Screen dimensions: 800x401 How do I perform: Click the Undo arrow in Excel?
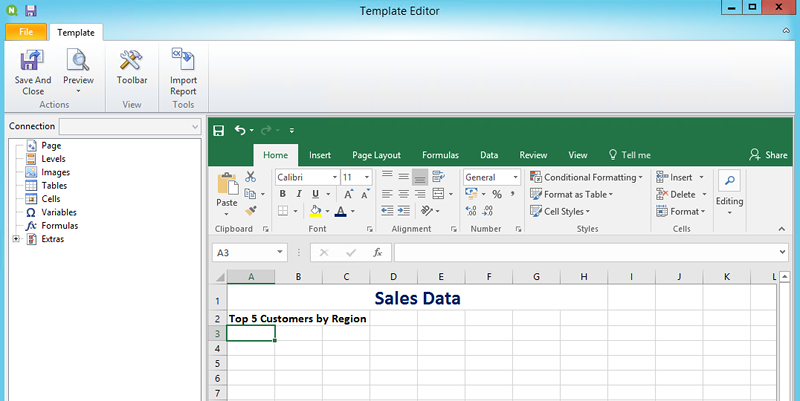(240, 130)
